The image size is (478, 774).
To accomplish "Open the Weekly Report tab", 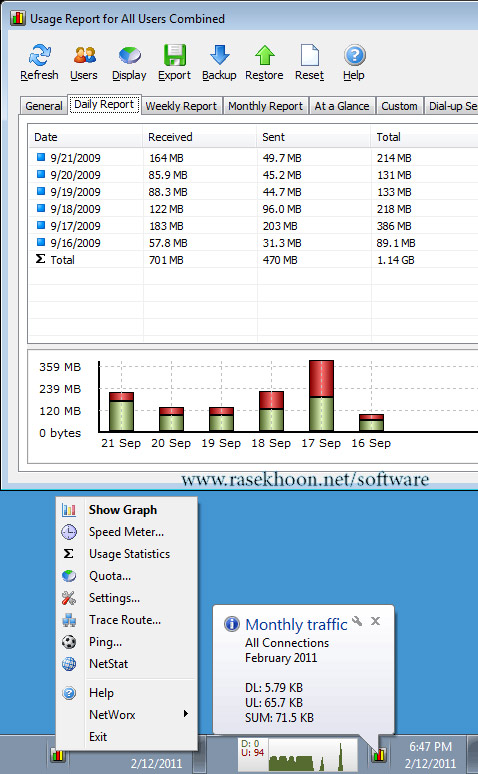I will pos(181,106).
